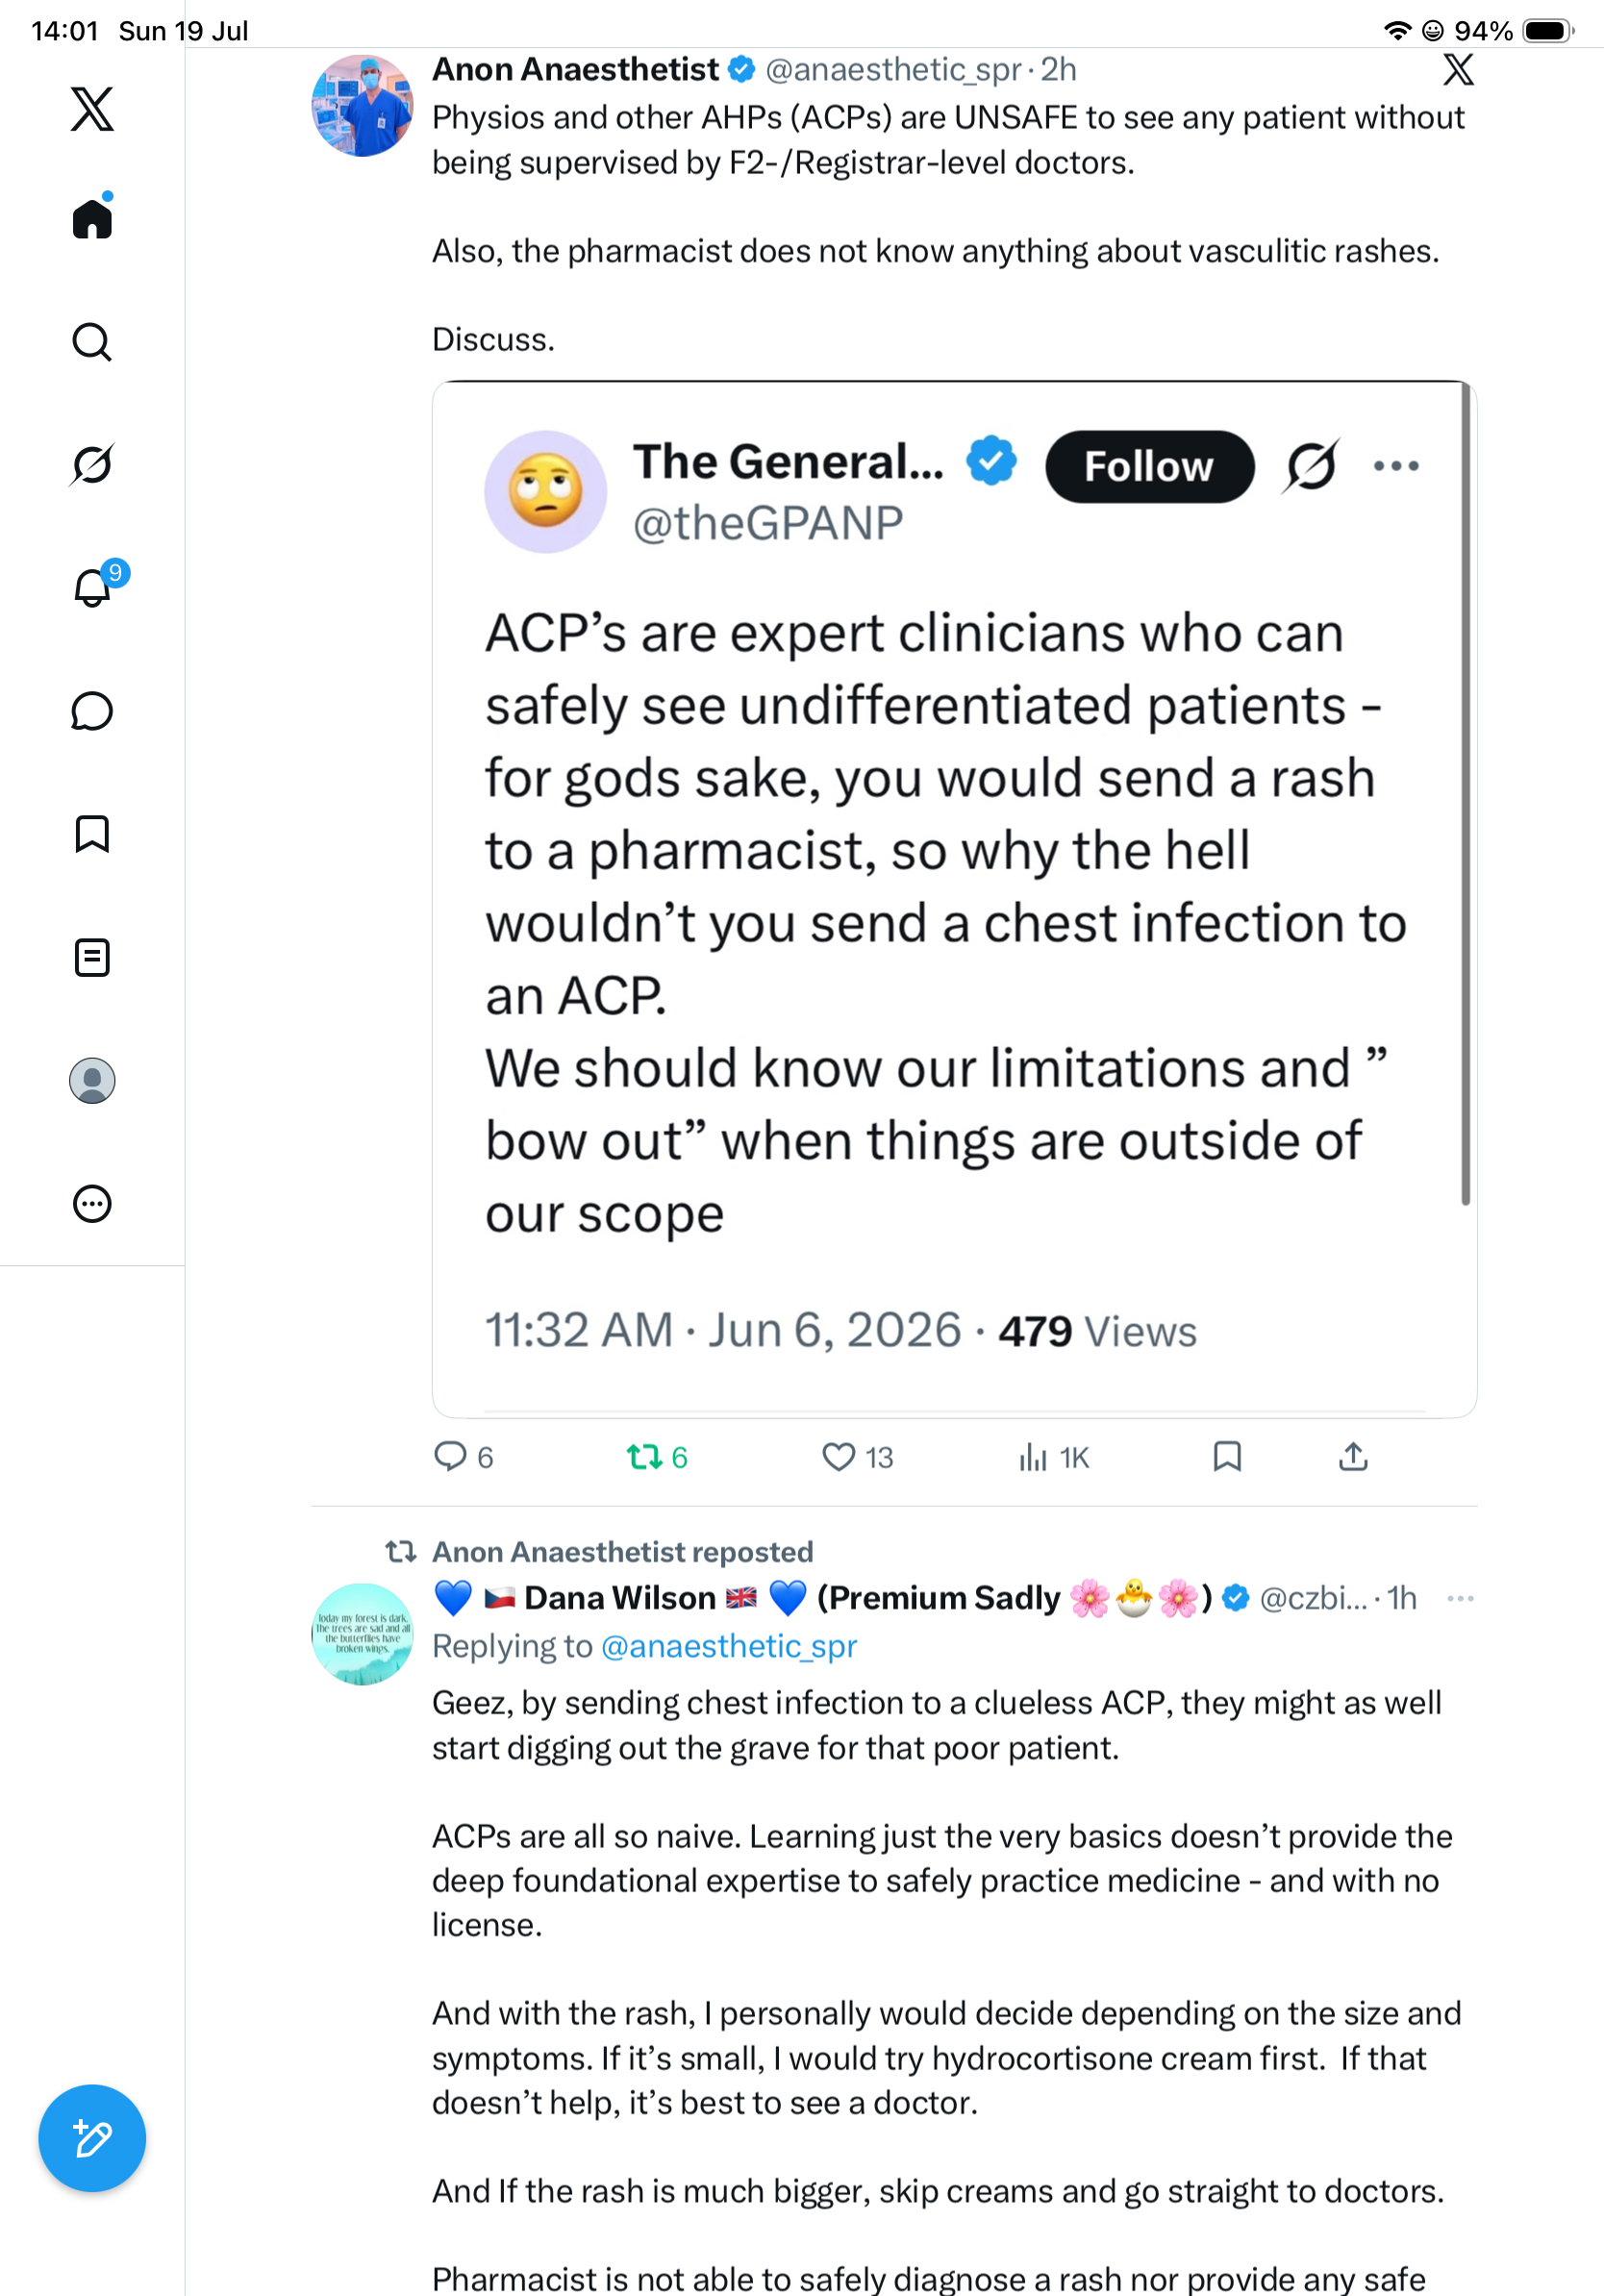Open @anaesthetic_spr link in reply
The image size is (1604, 2296).
pos(729,1646)
